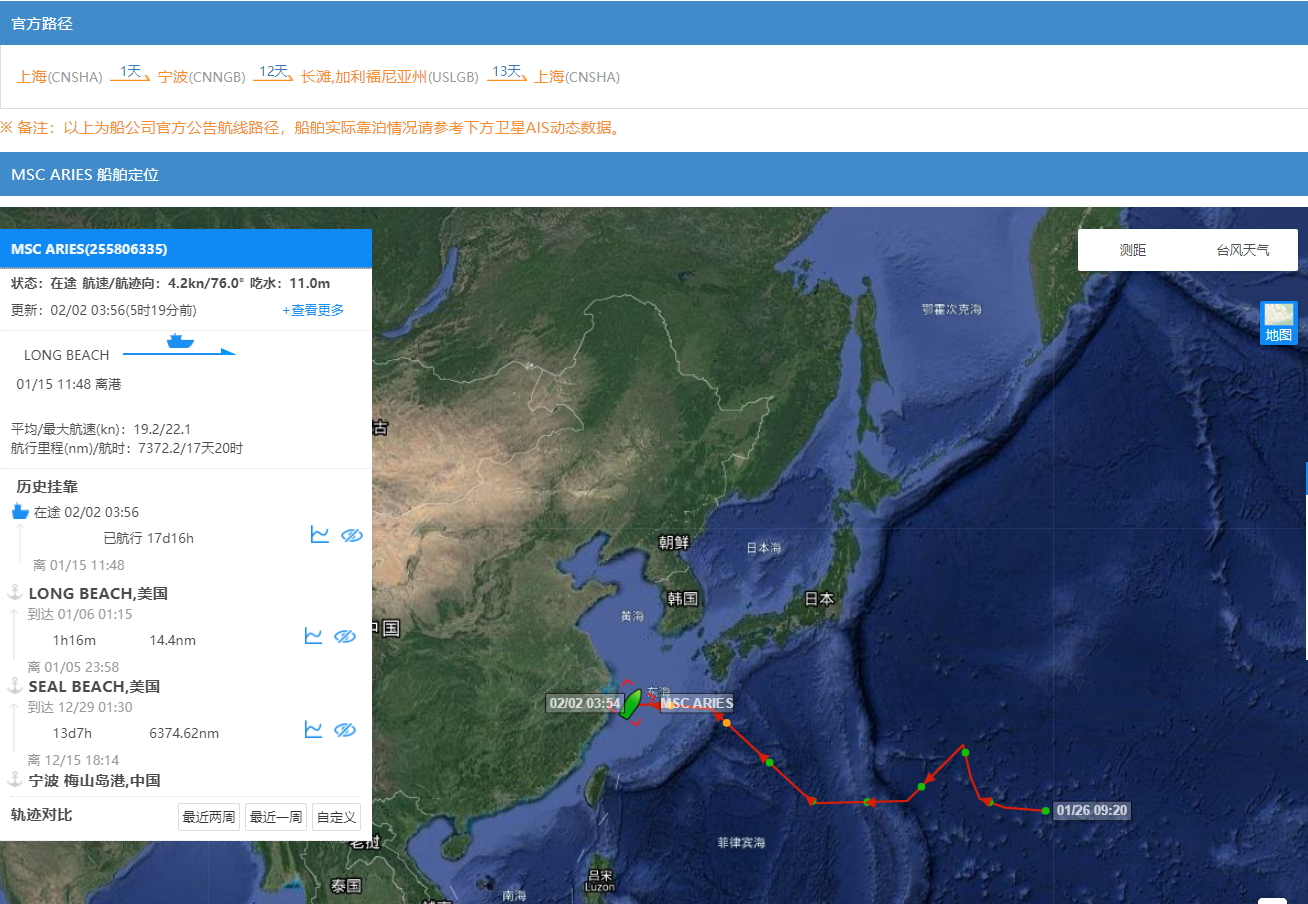Click the orange track point near MSC ARIES label
The height and width of the screenshot is (904, 1308).
pyautogui.click(x=726, y=722)
